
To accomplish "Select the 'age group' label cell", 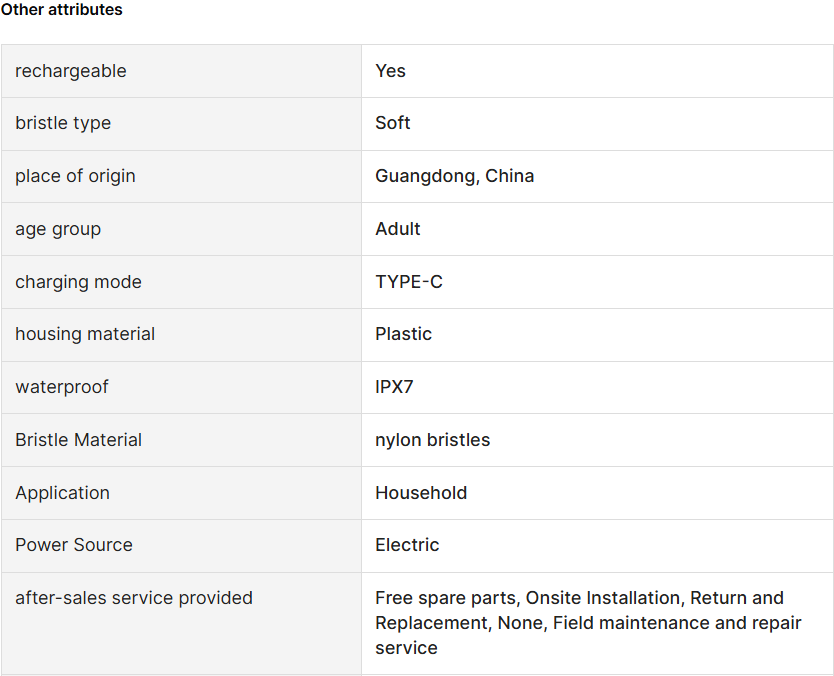I will click(x=181, y=229).
